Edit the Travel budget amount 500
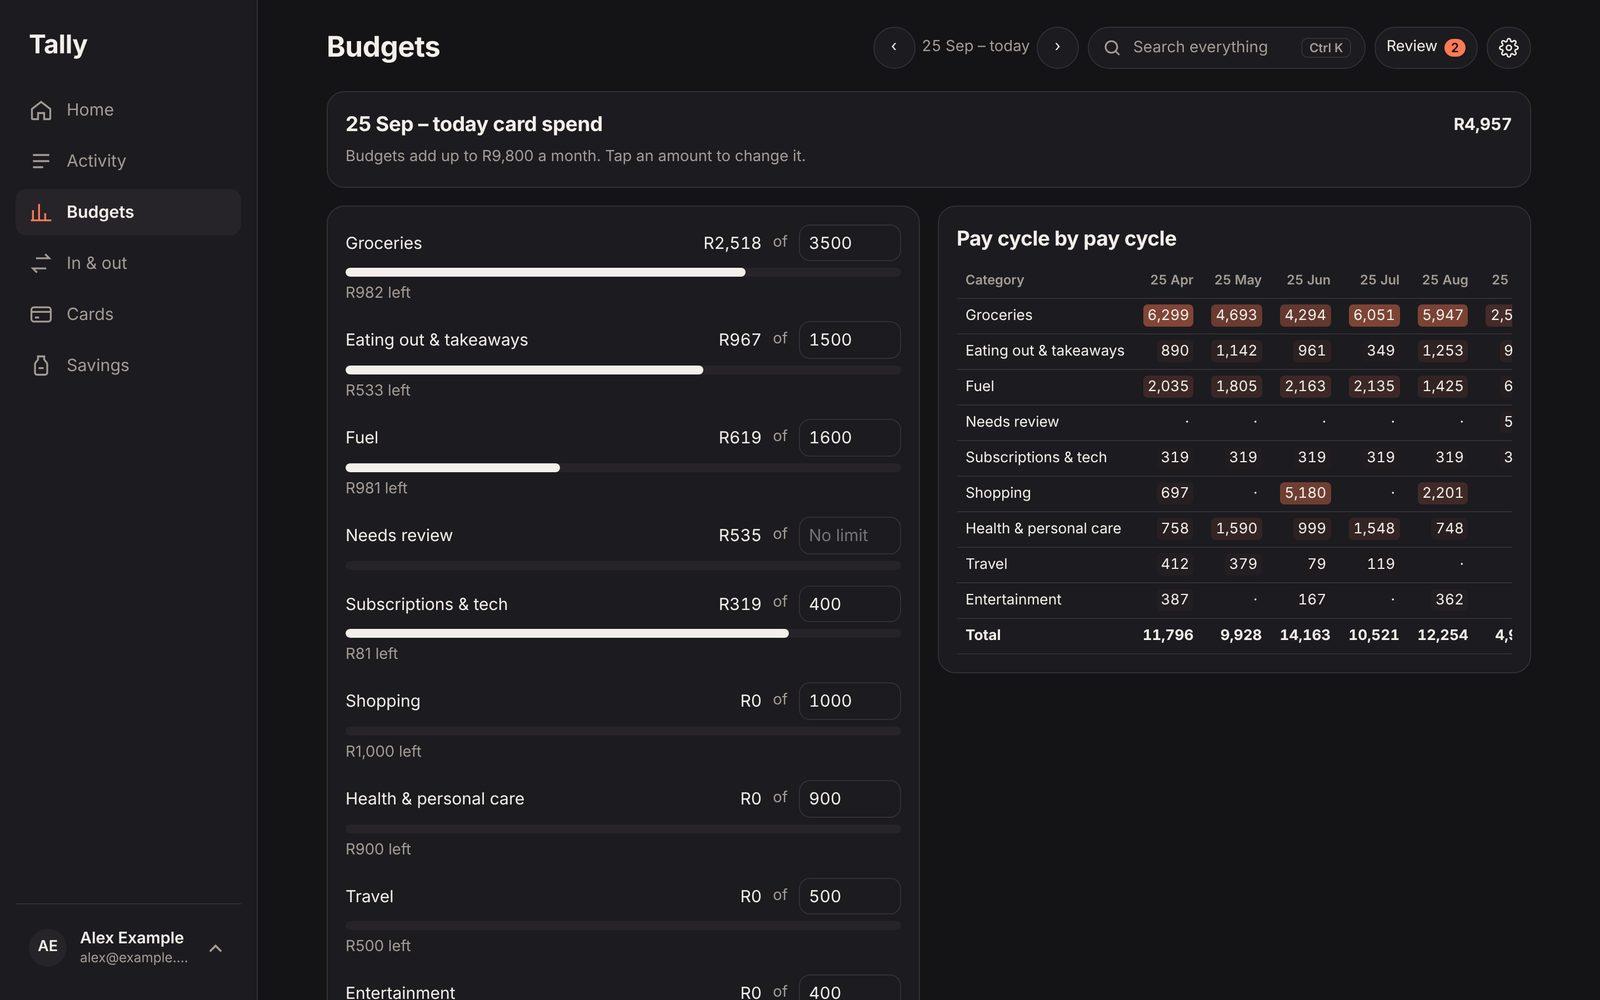 pos(849,897)
